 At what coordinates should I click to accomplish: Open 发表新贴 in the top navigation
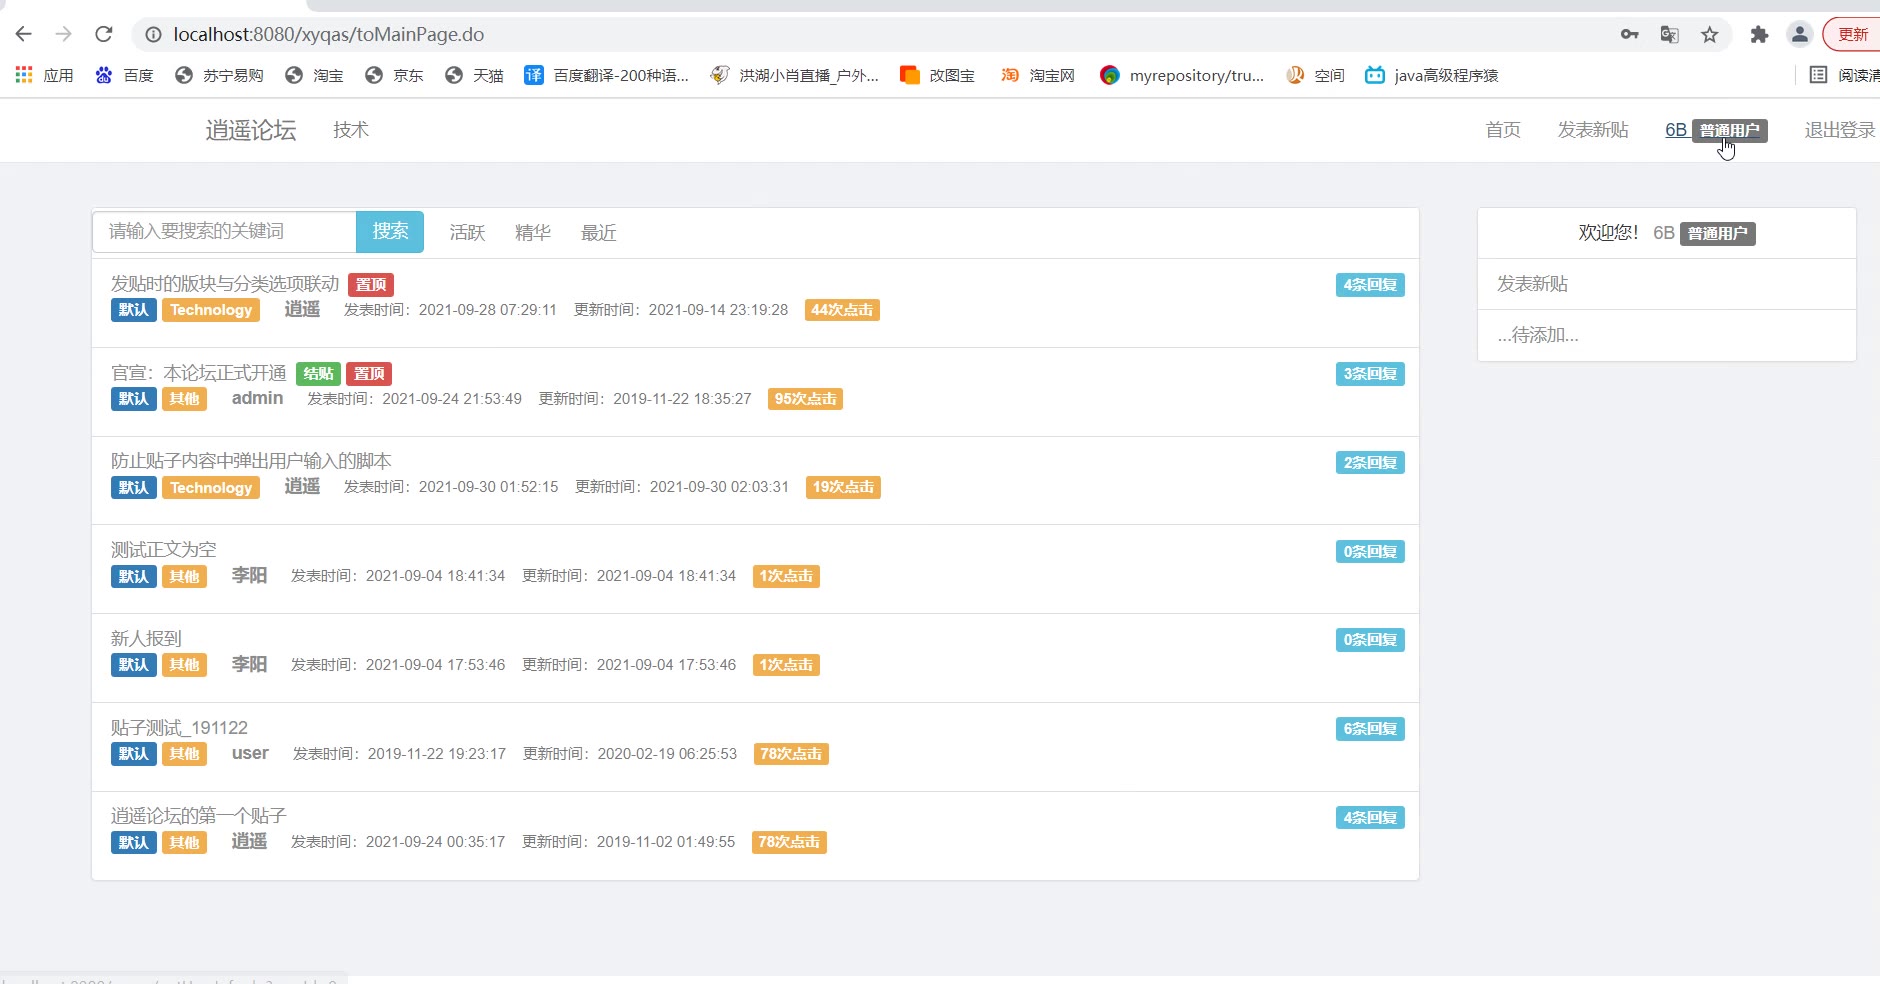coord(1592,130)
